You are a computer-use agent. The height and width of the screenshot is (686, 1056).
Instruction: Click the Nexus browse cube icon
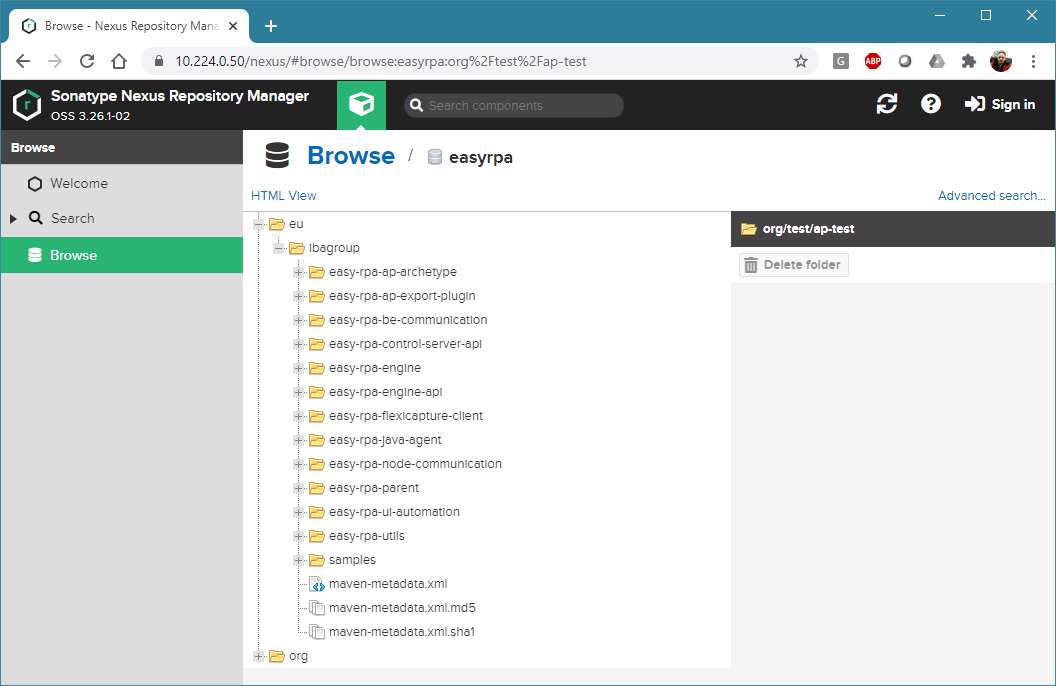pyautogui.click(x=361, y=105)
